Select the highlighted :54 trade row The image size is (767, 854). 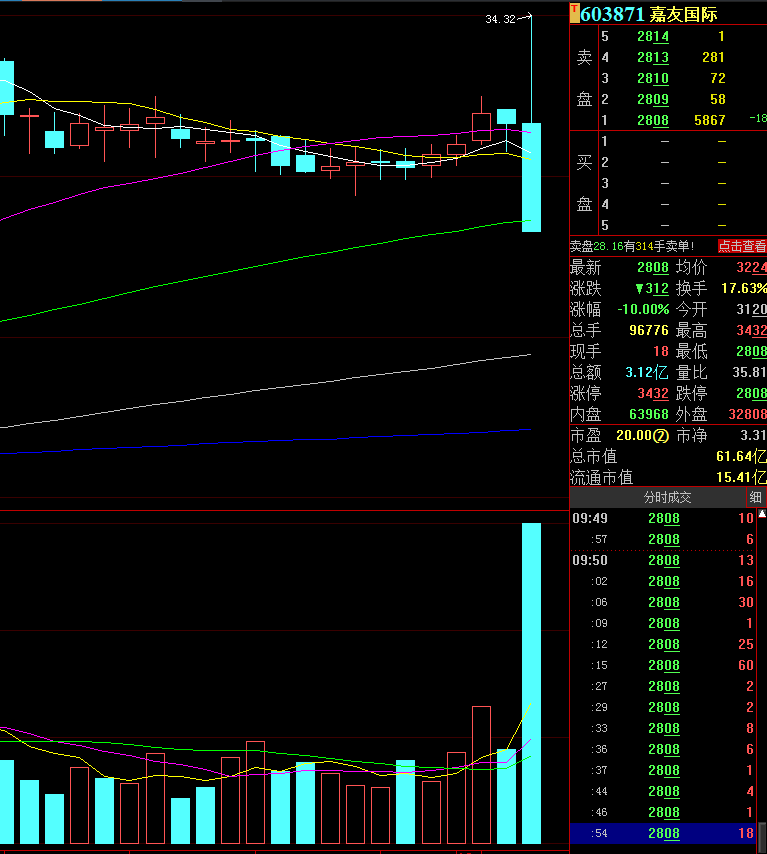(x=663, y=833)
